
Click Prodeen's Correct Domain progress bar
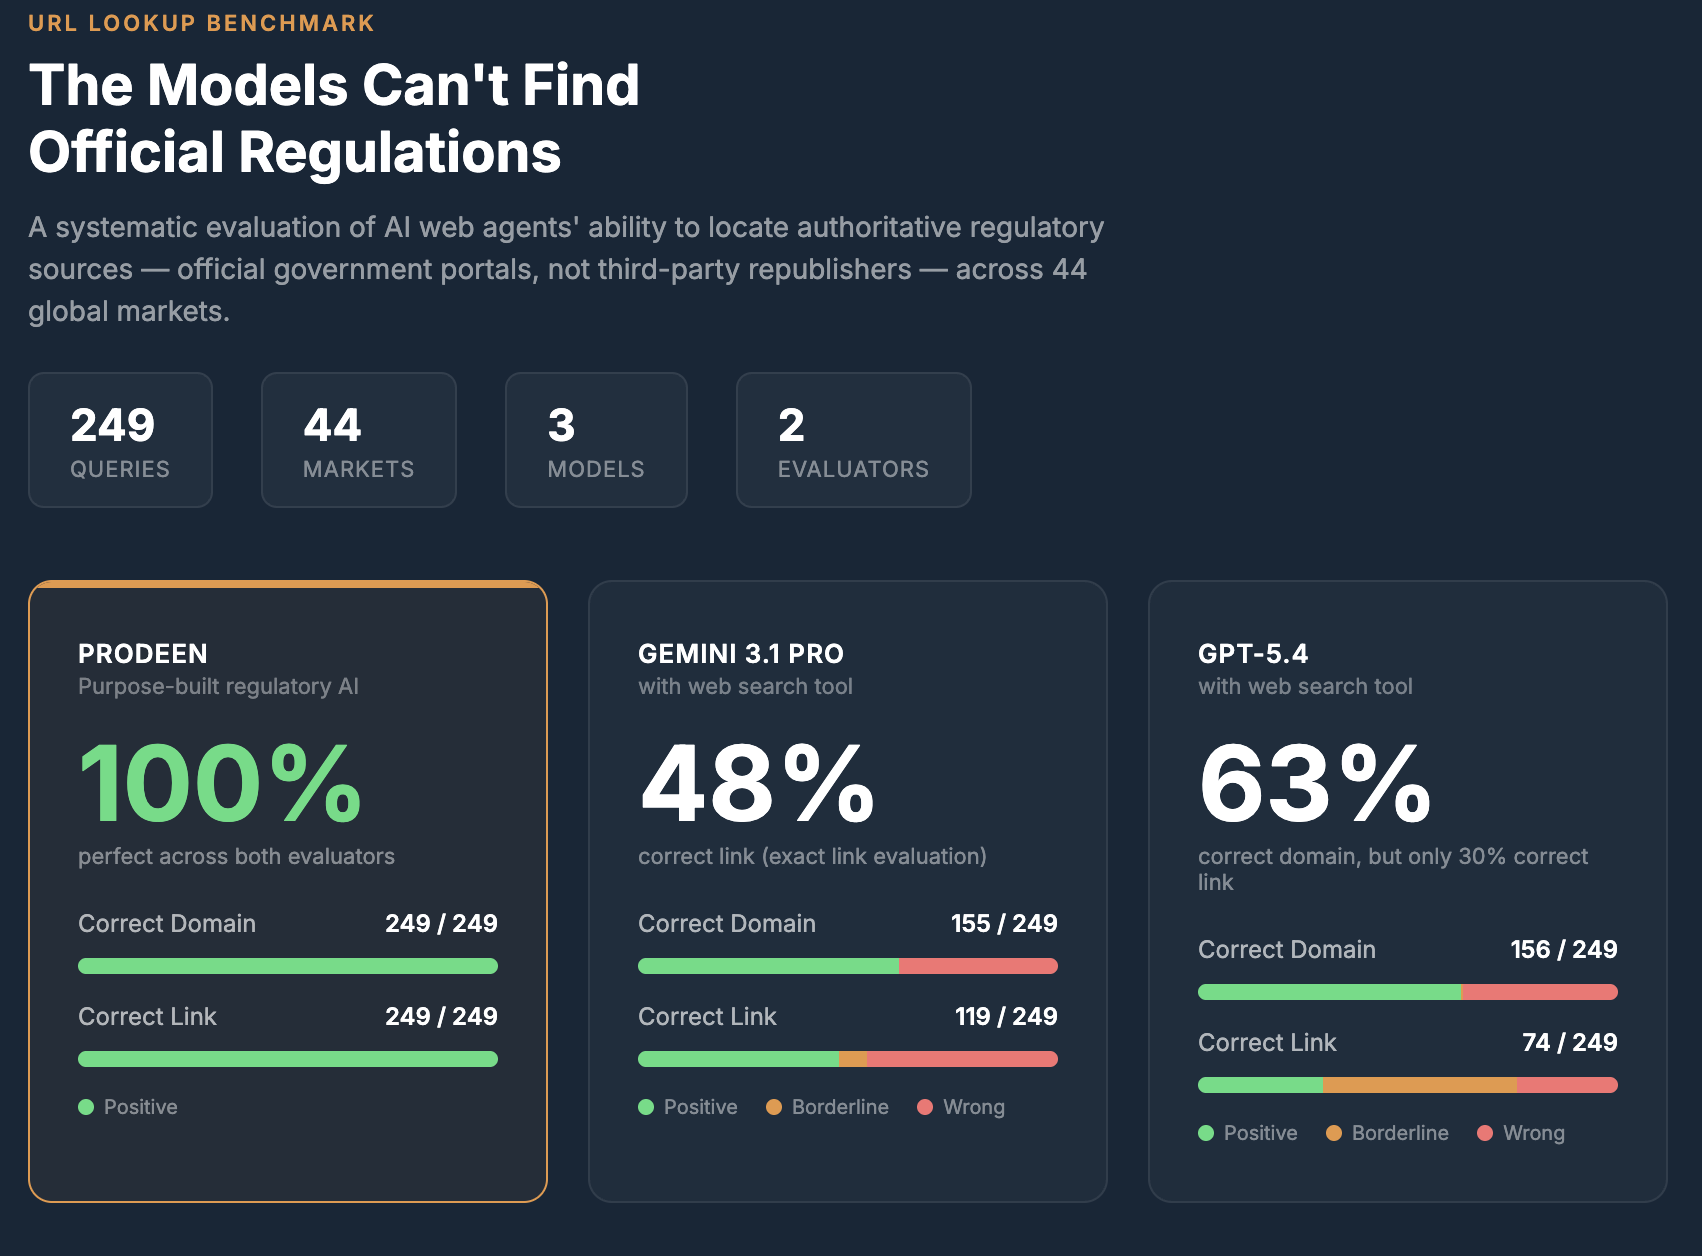point(288,966)
